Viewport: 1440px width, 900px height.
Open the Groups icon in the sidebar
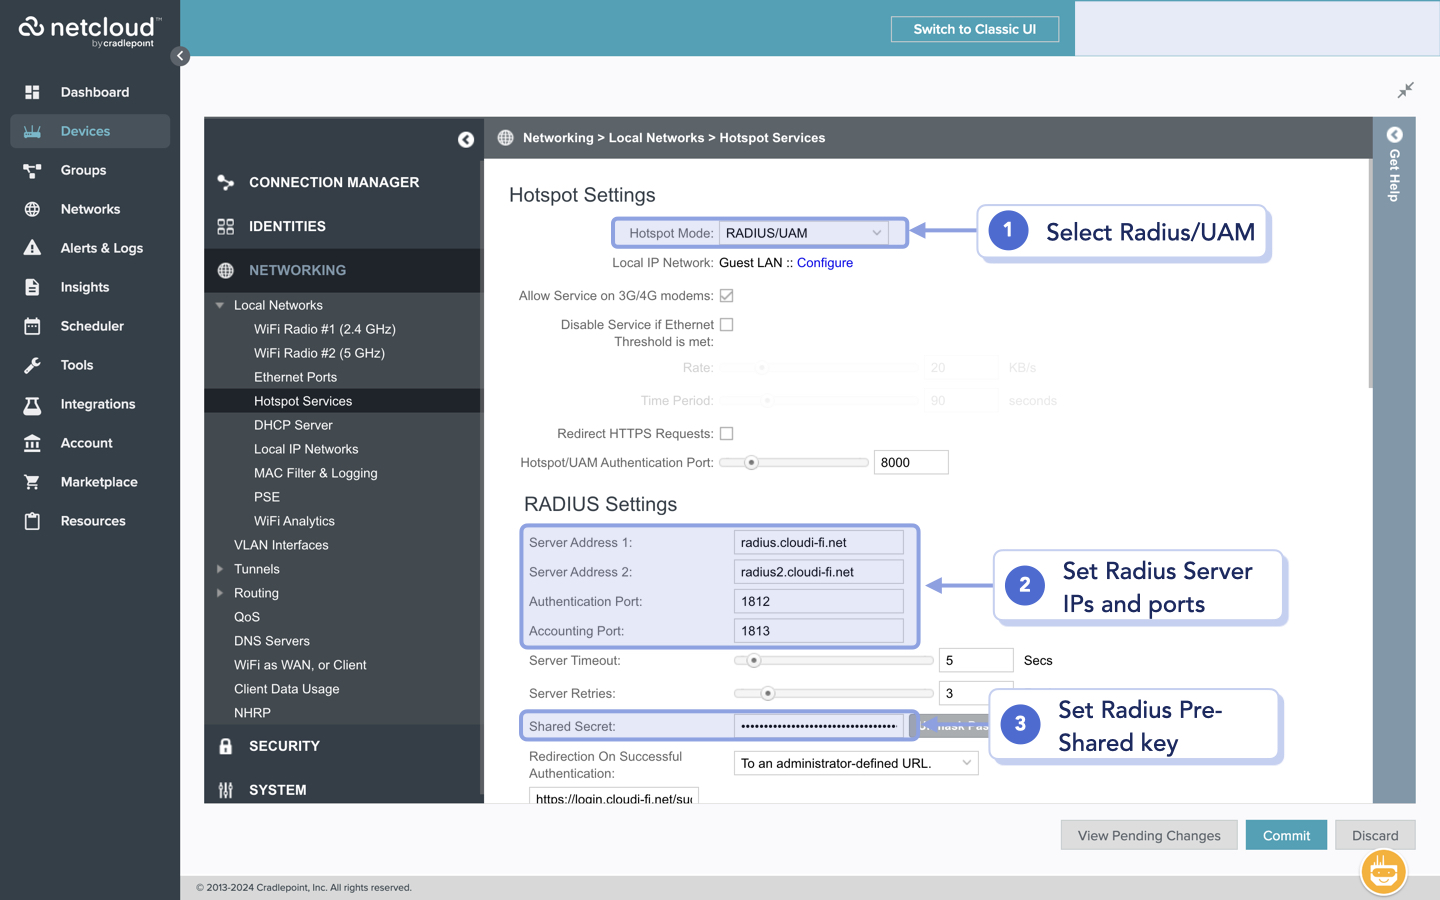[32, 170]
